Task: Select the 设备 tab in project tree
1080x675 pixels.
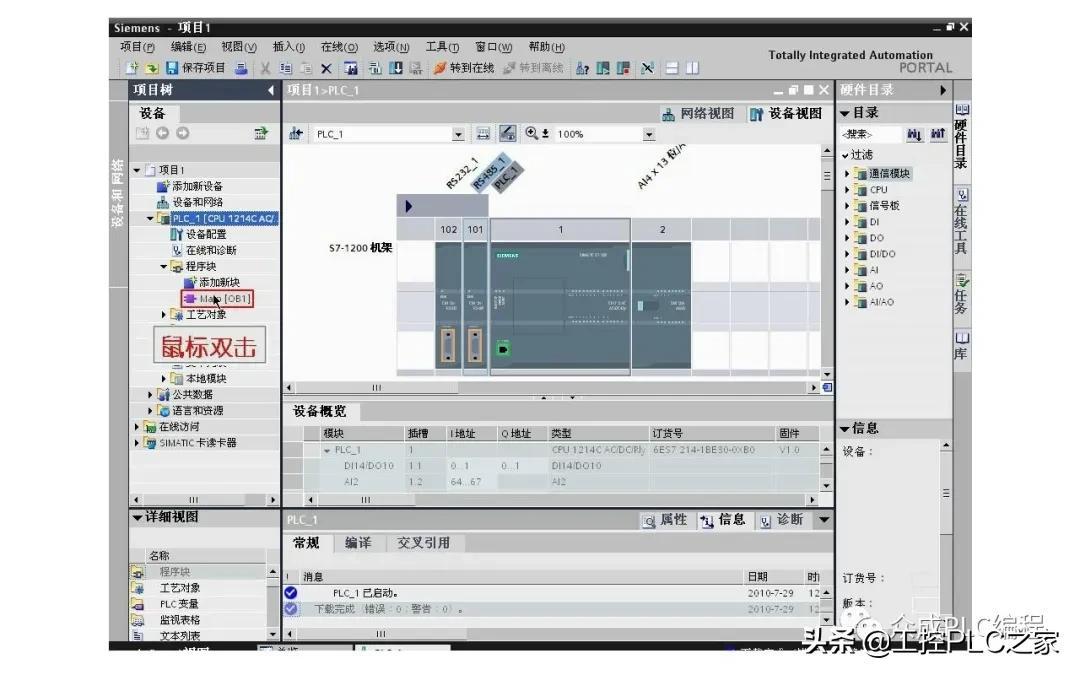Action: 152,113
